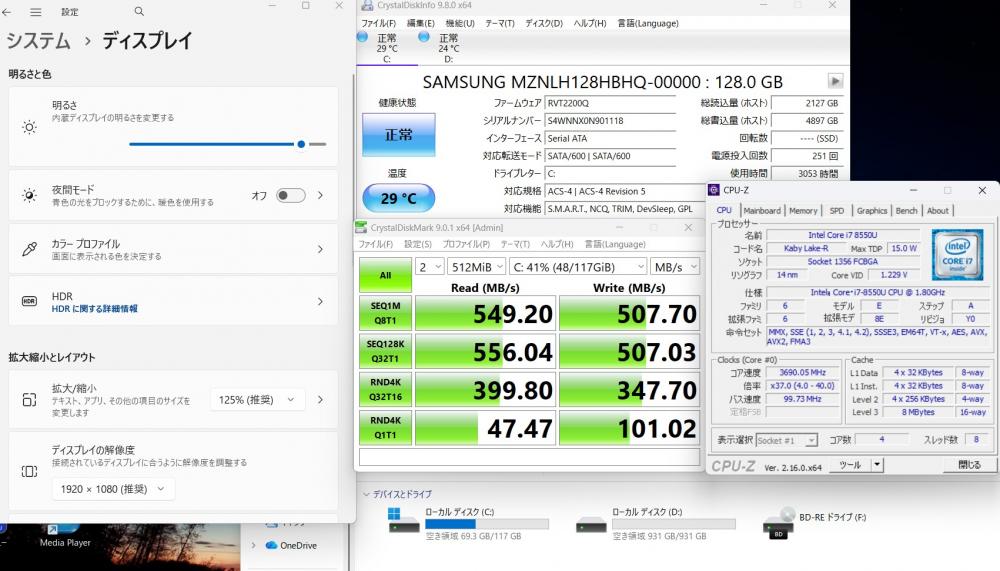Open Local Disk (D:) drive icon
1000x571 pixels.
pyautogui.click(x=591, y=524)
